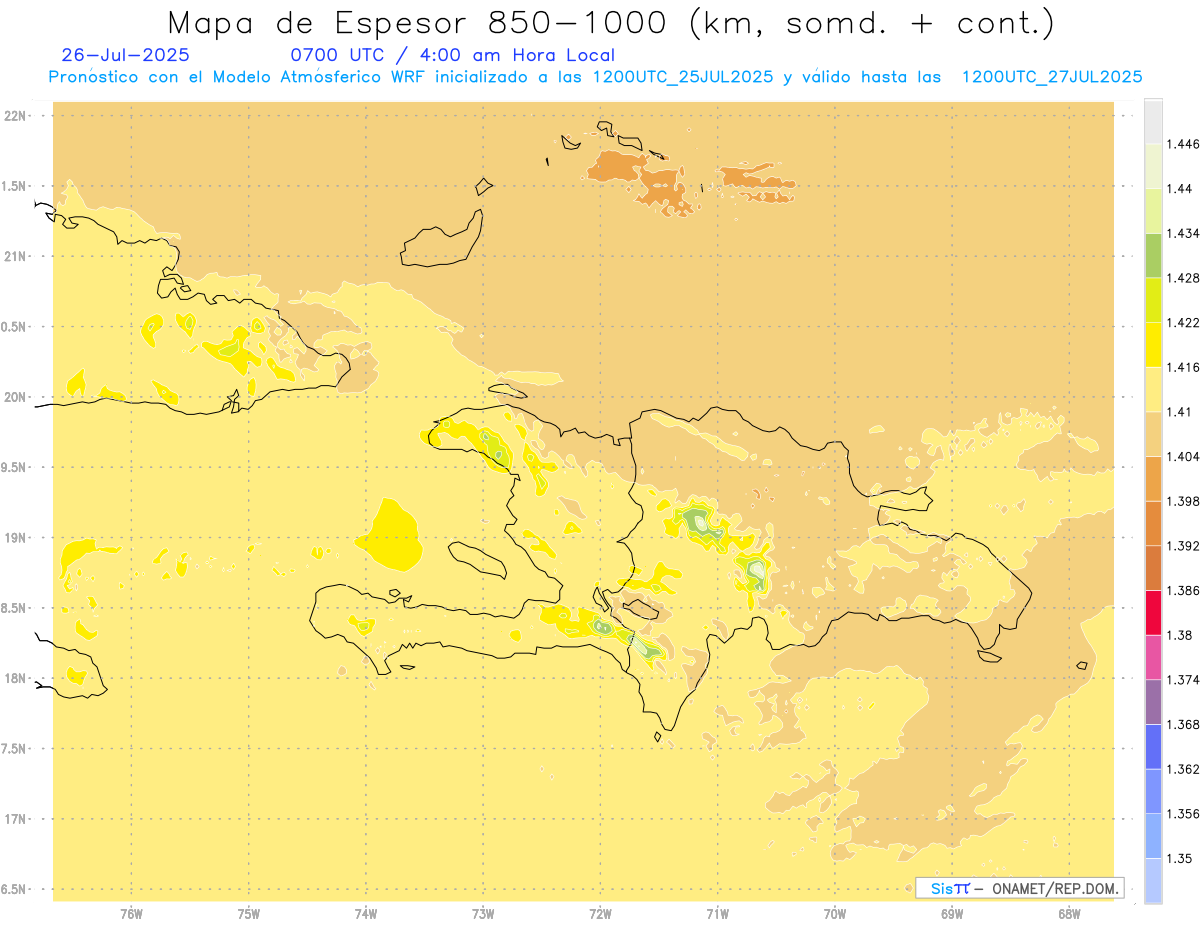Click the legend value '1.362'
This screenshot has width=1200, height=927.
click(1183, 769)
